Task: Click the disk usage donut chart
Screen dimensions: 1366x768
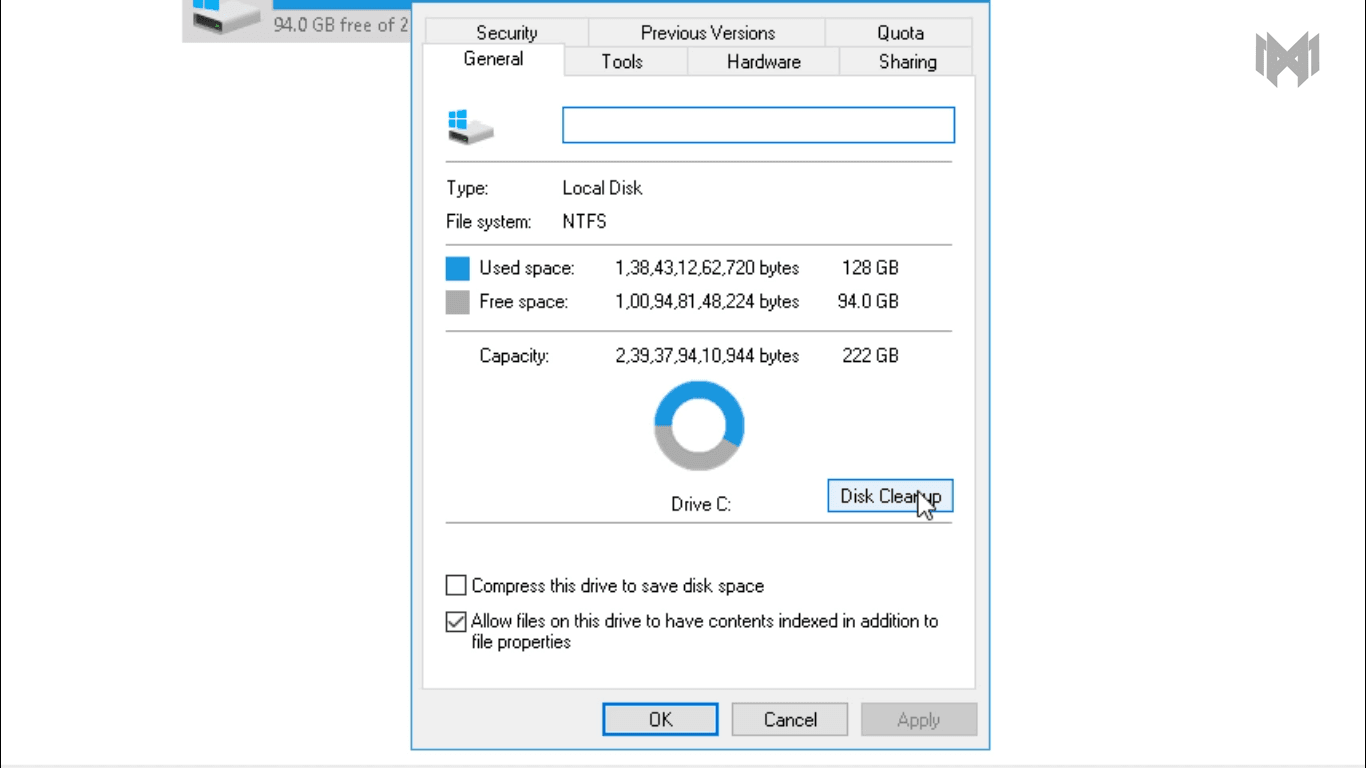Action: (x=699, y=427)
